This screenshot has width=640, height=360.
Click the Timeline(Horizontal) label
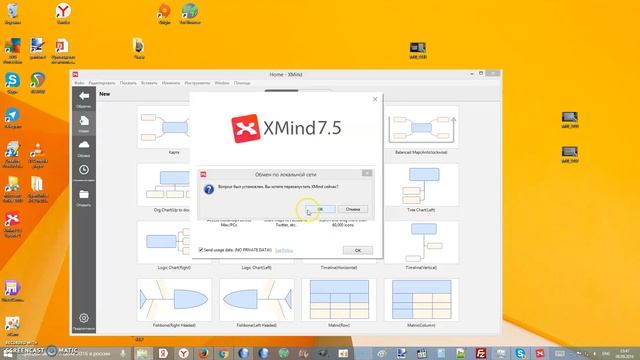(x=339, y=268)
